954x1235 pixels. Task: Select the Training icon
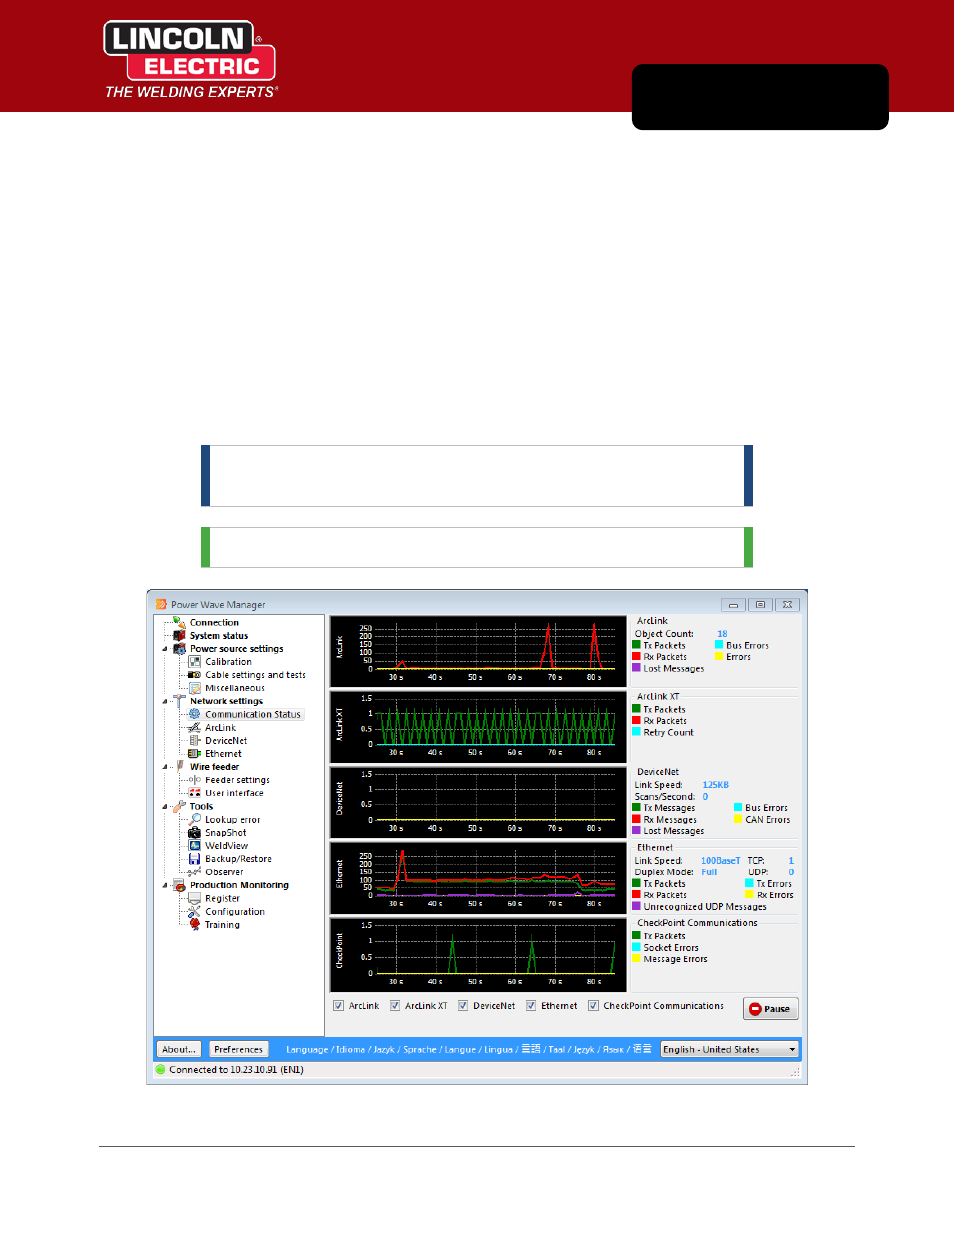(x=195, y=924)
